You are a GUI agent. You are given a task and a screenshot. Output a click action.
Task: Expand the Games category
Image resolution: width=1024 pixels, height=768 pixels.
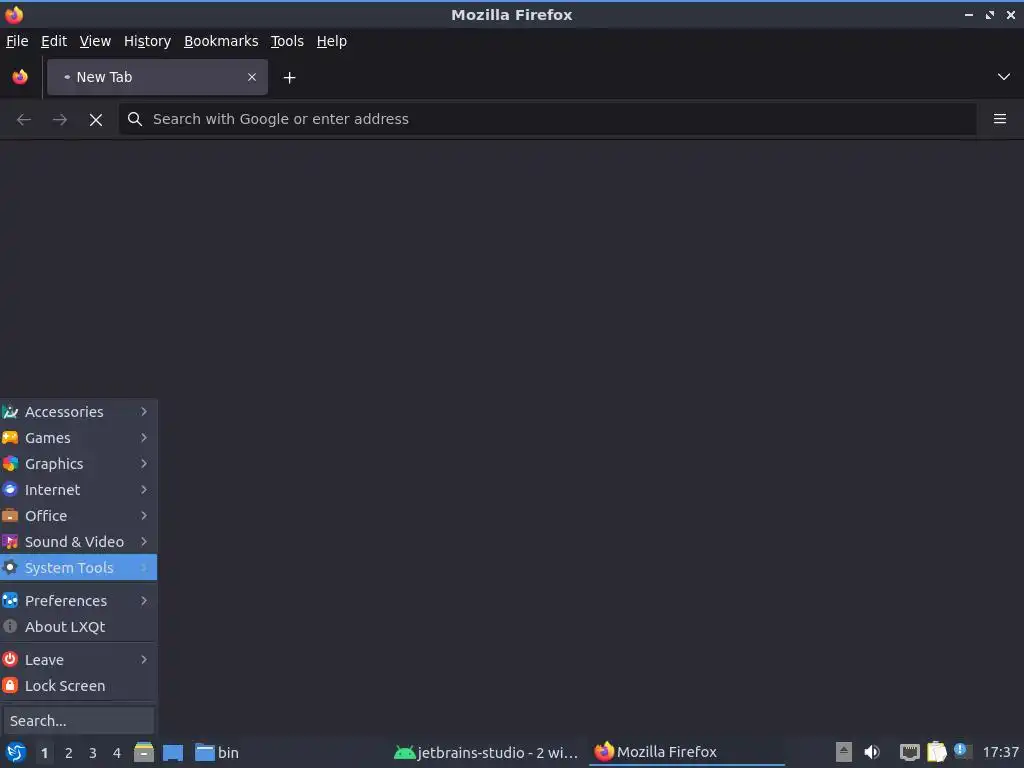(x=78, y=438)
